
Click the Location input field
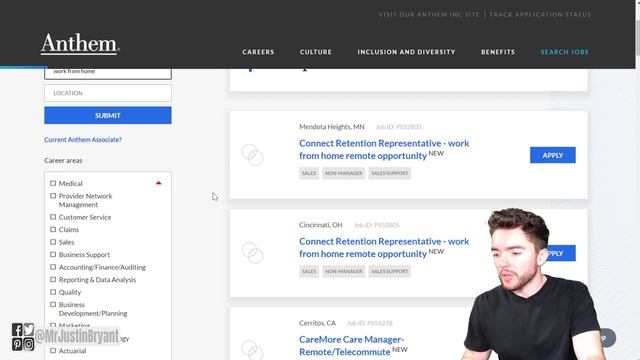(108, 93)
